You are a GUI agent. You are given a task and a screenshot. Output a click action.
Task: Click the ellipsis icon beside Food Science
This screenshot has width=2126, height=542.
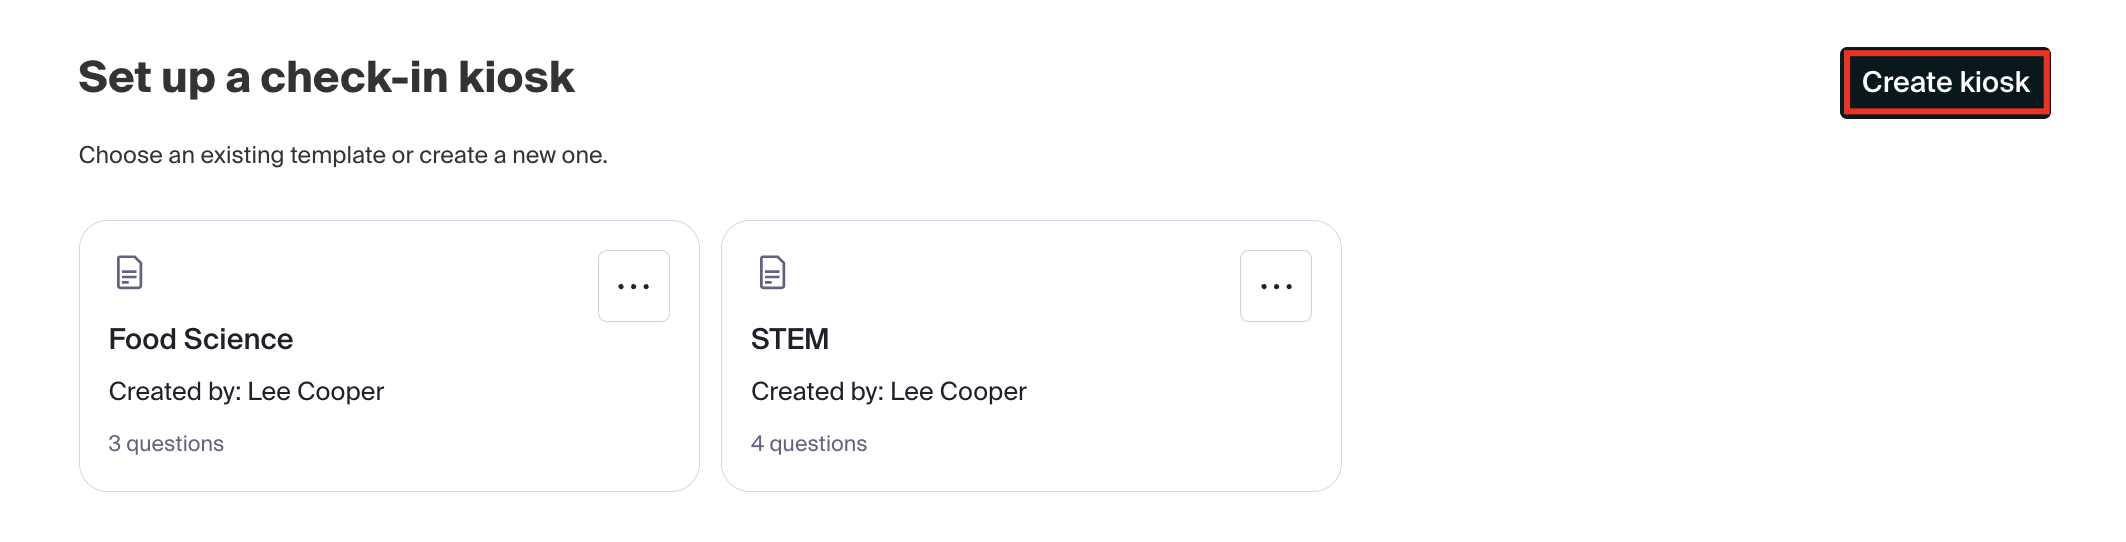634,286
